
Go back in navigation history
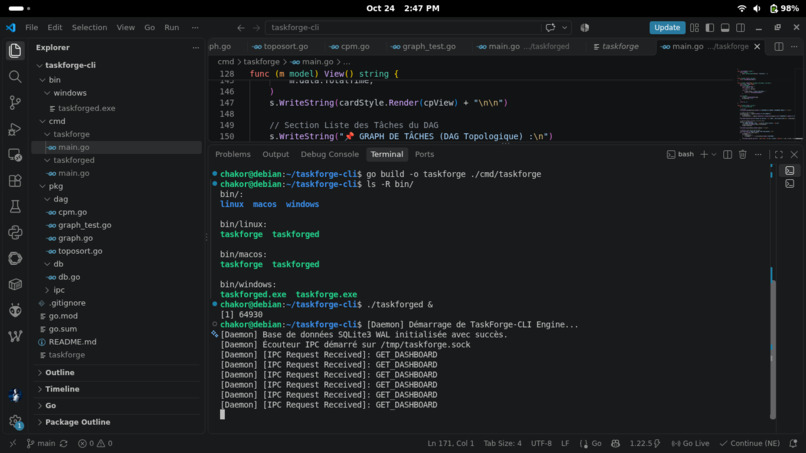click(x=241, y=28)
